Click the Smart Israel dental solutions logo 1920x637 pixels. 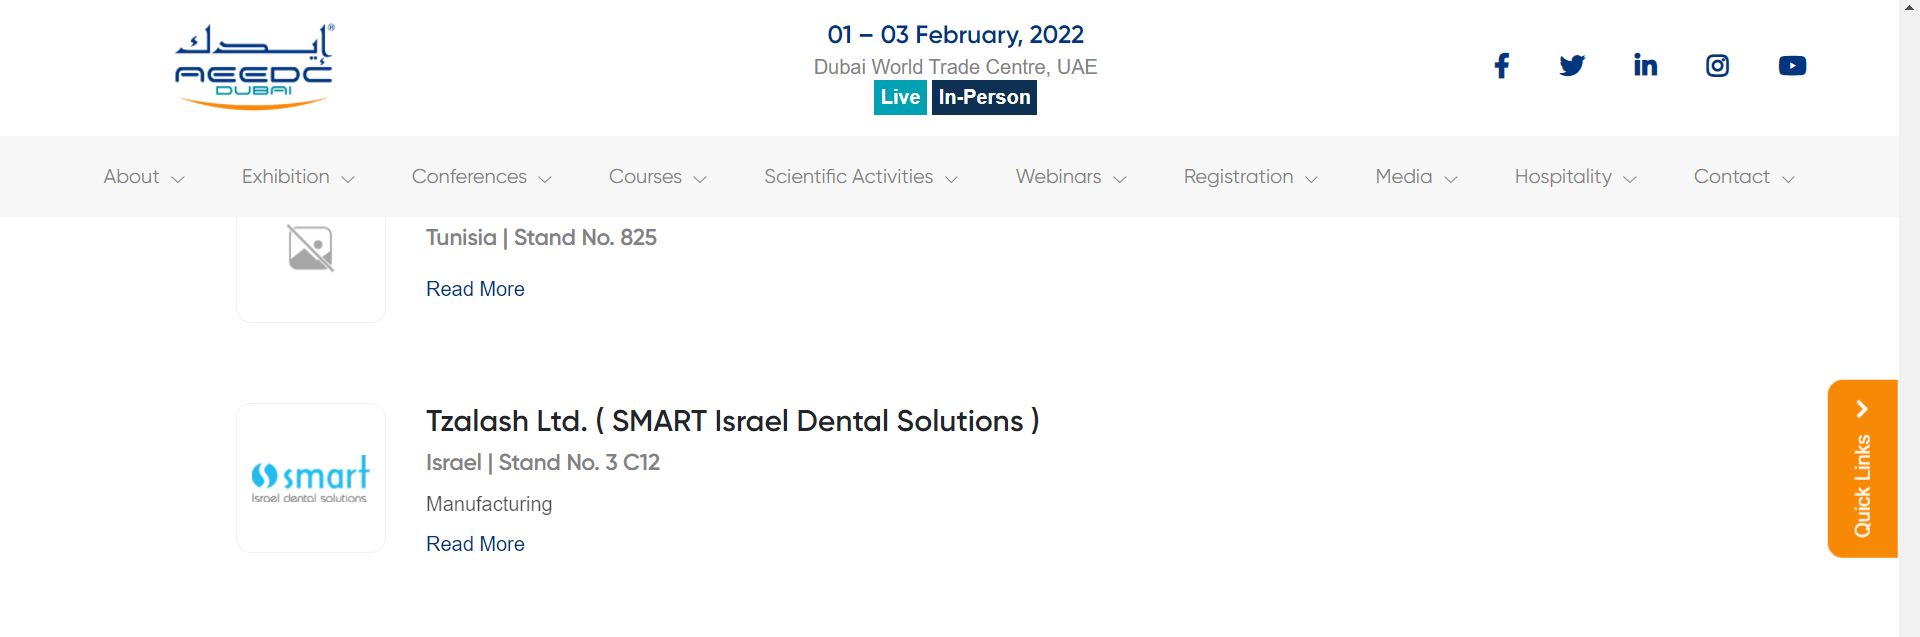click(x=311, y=478)
